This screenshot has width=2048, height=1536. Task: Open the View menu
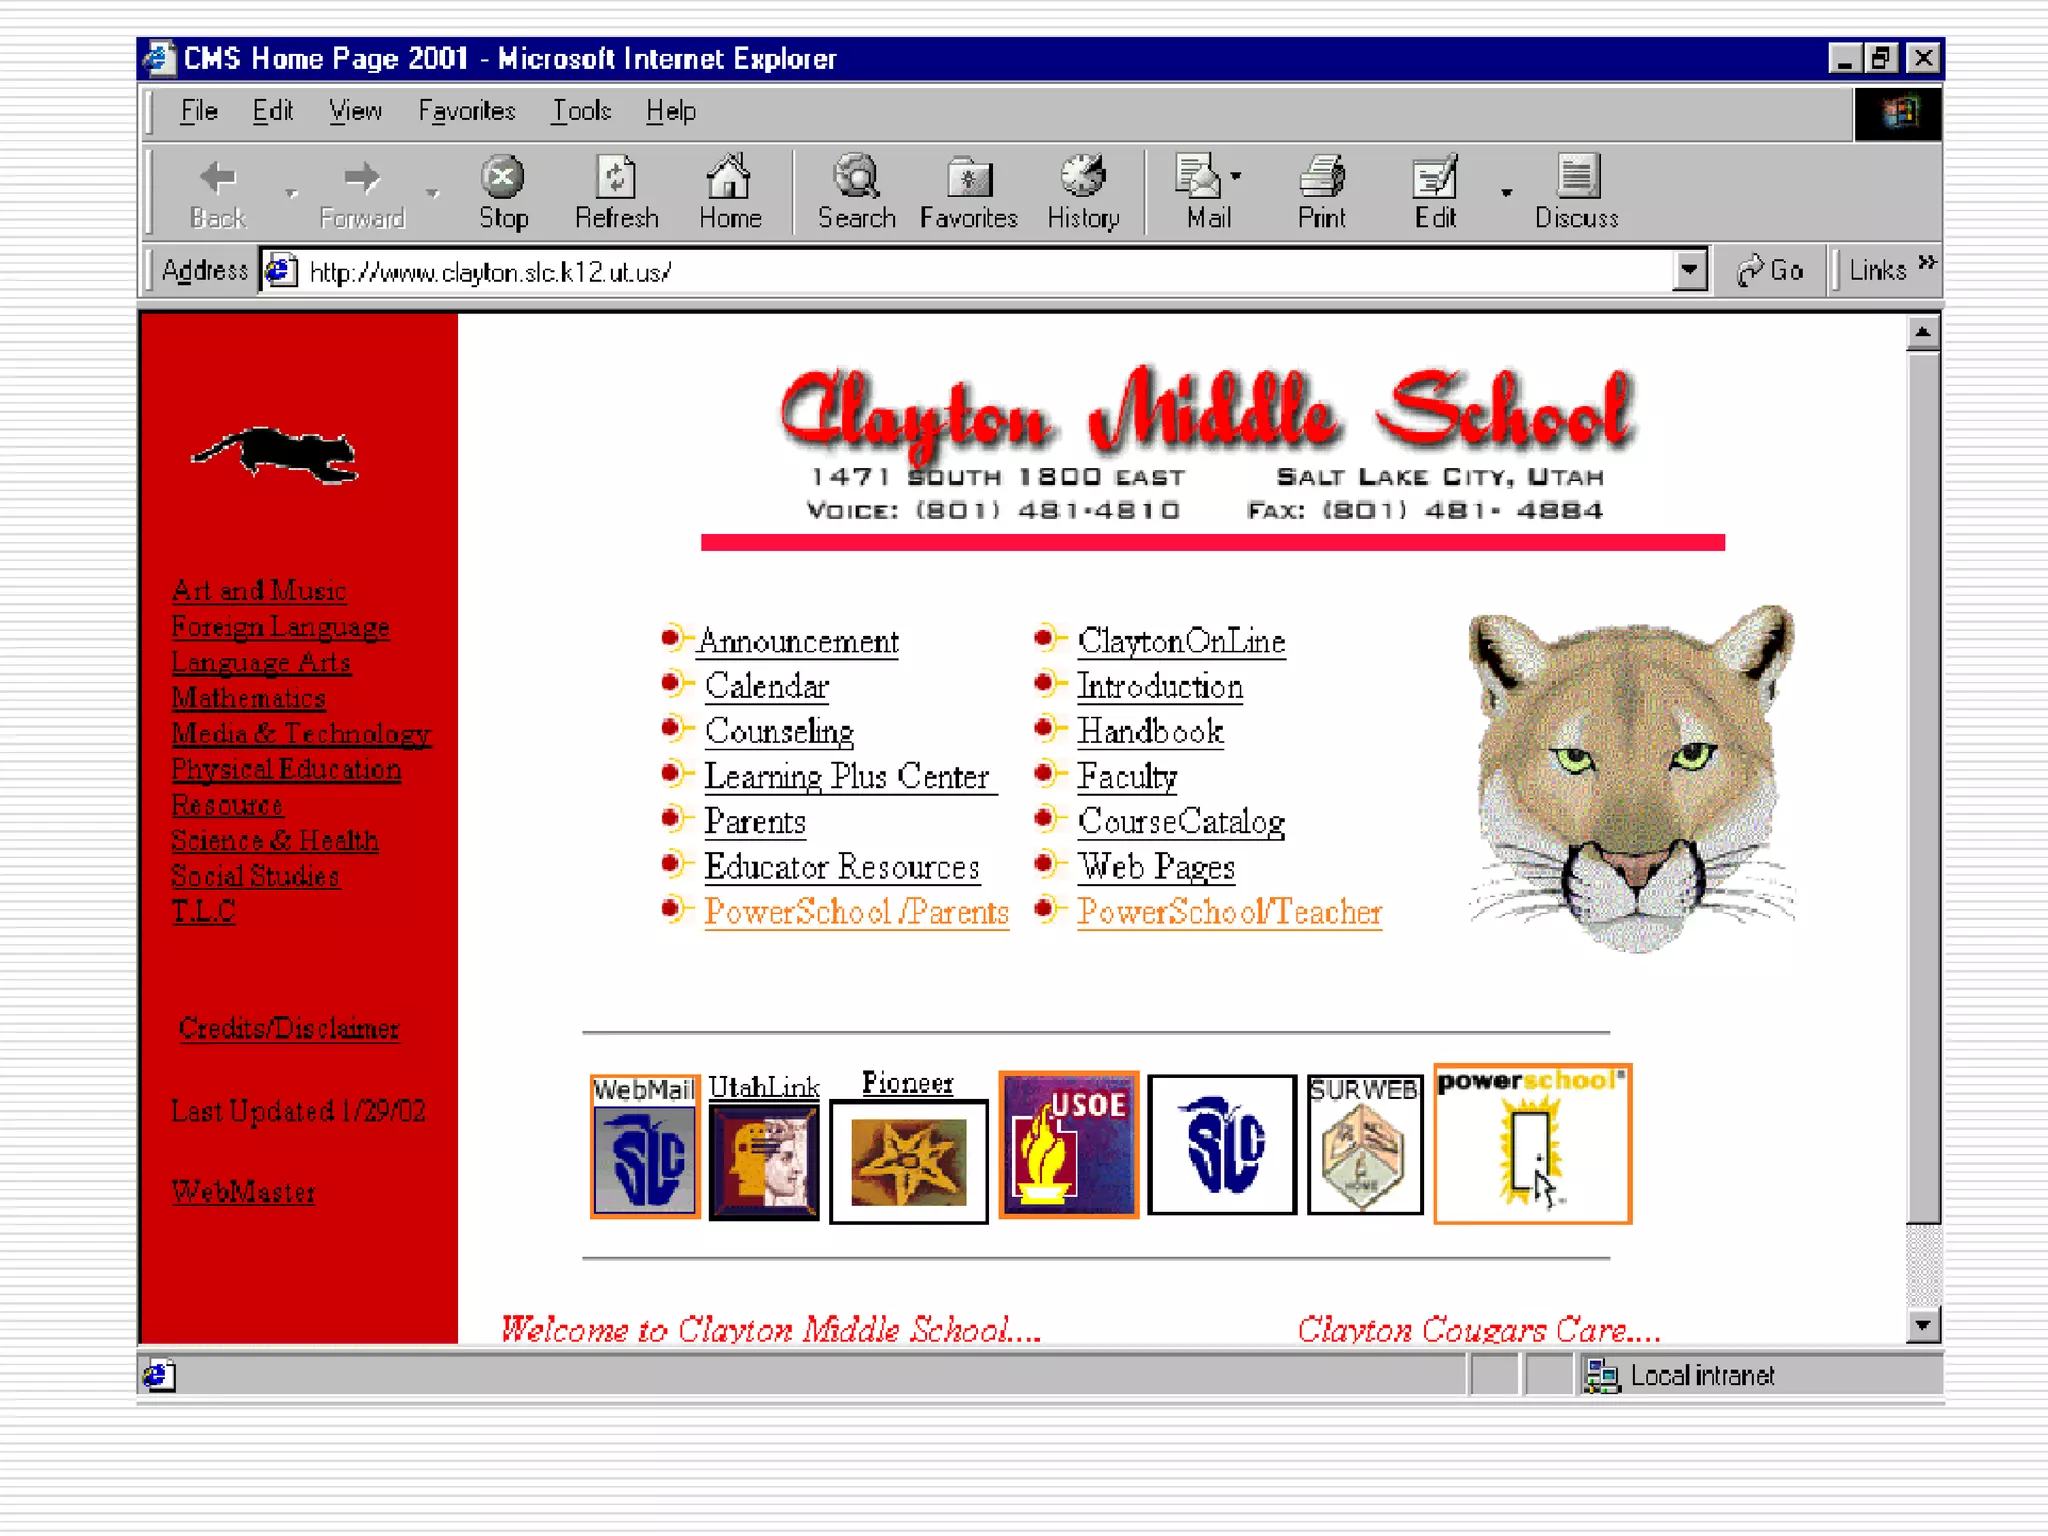click(355, 111)
